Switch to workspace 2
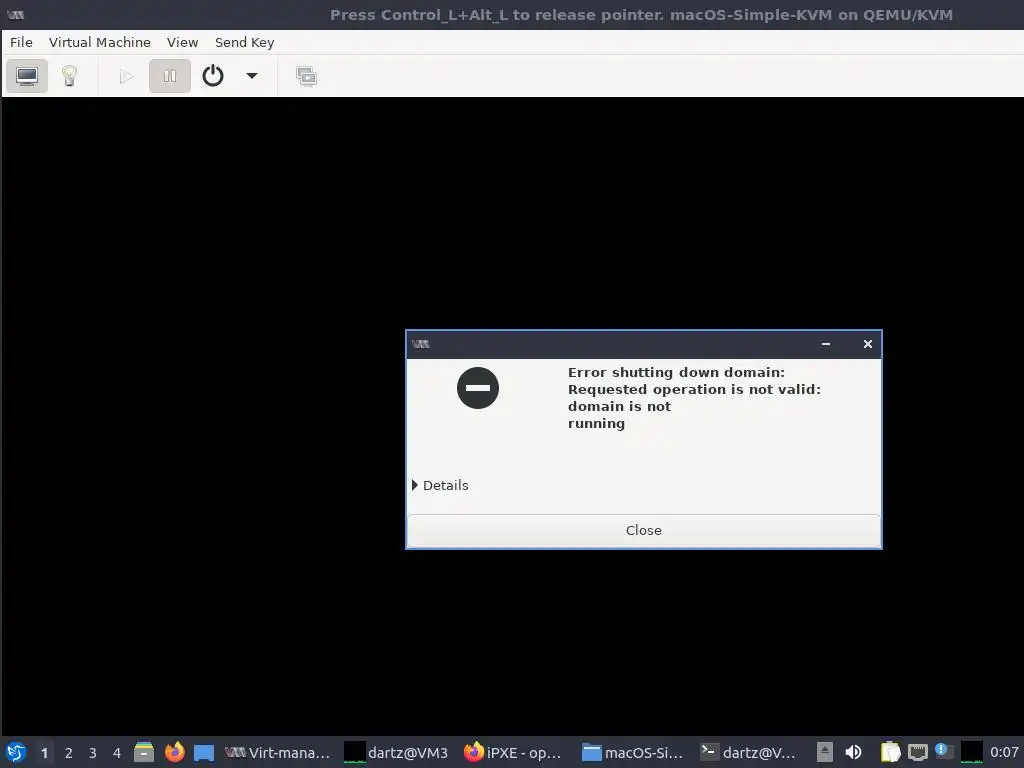 [69, 753]
